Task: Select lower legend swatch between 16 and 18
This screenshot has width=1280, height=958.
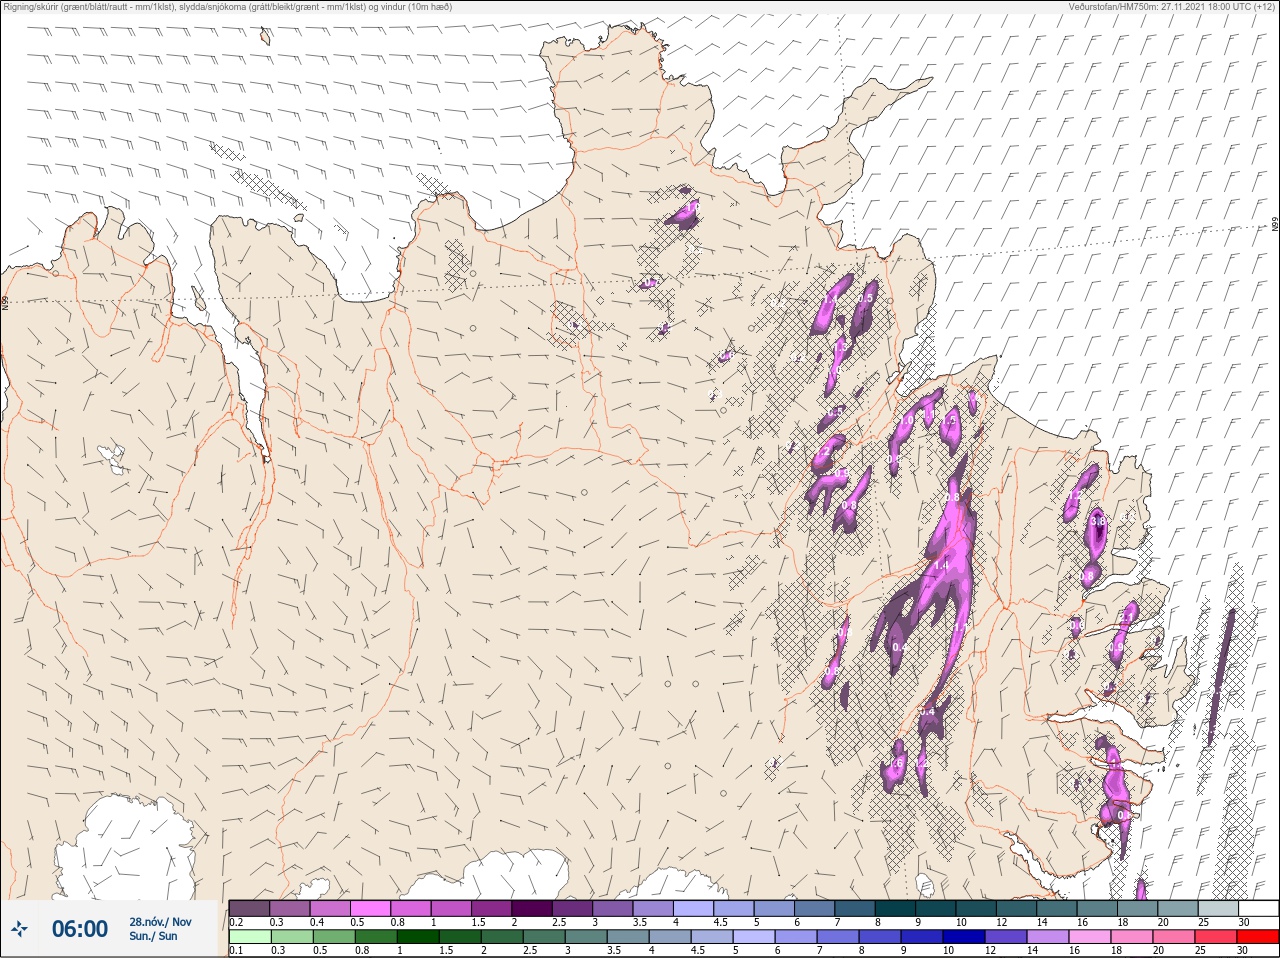Action: click(x=1090, y=936)
